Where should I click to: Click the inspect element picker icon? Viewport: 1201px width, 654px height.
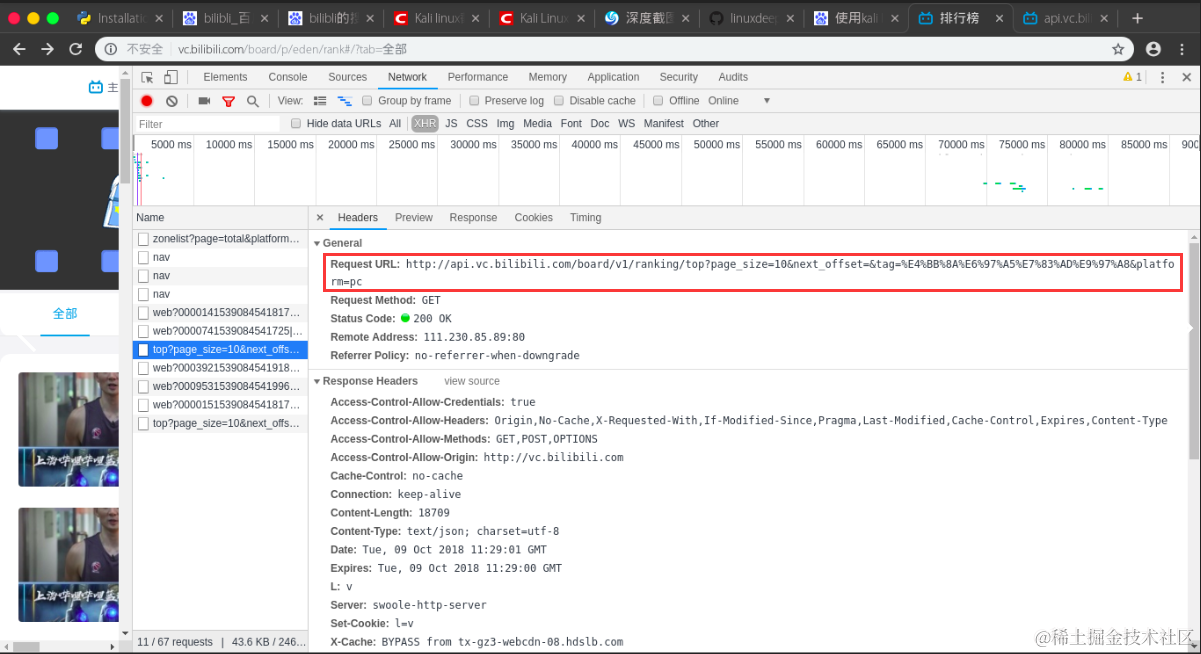click(147, 77)
